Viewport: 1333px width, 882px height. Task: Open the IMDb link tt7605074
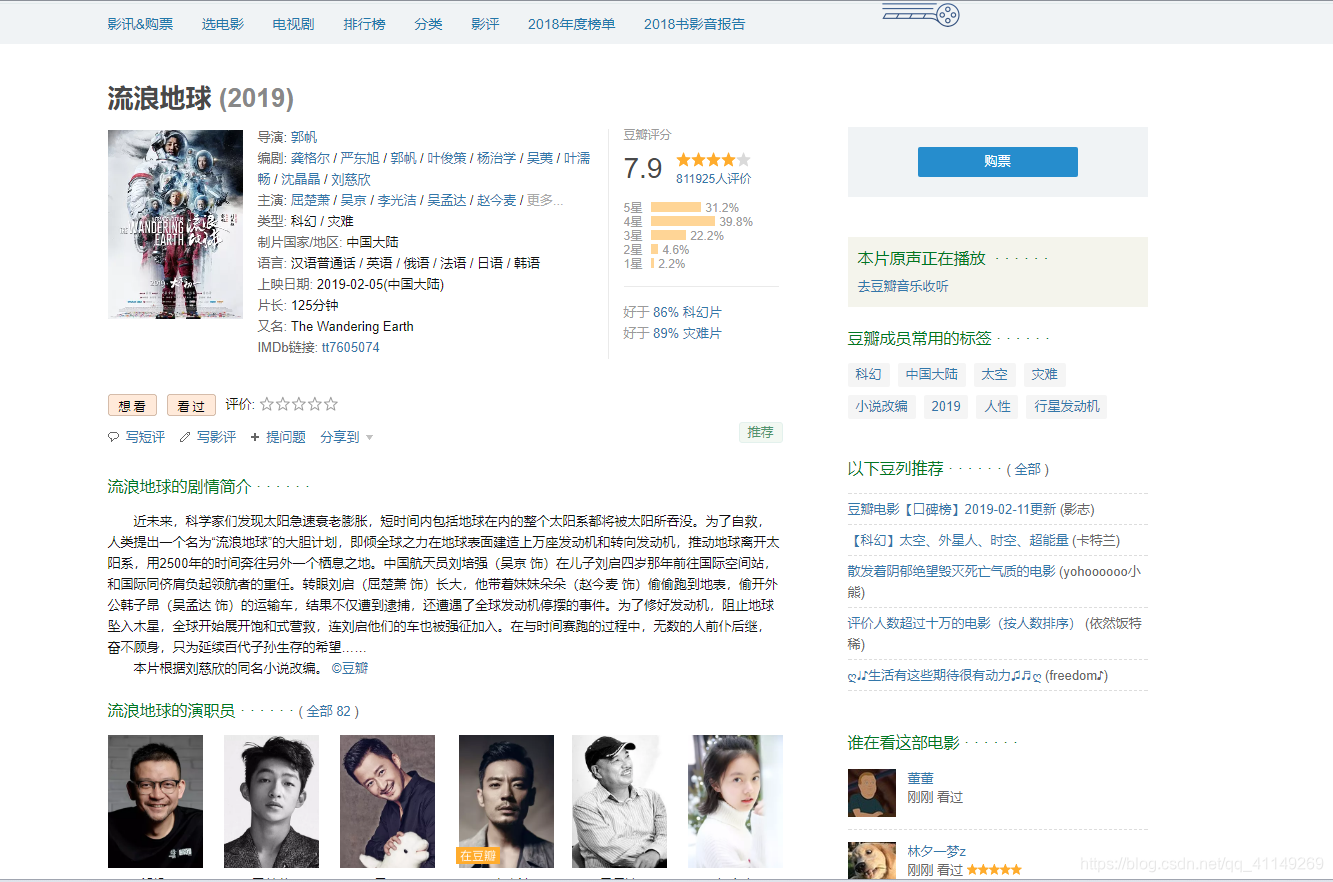click(x=351, y=347)
